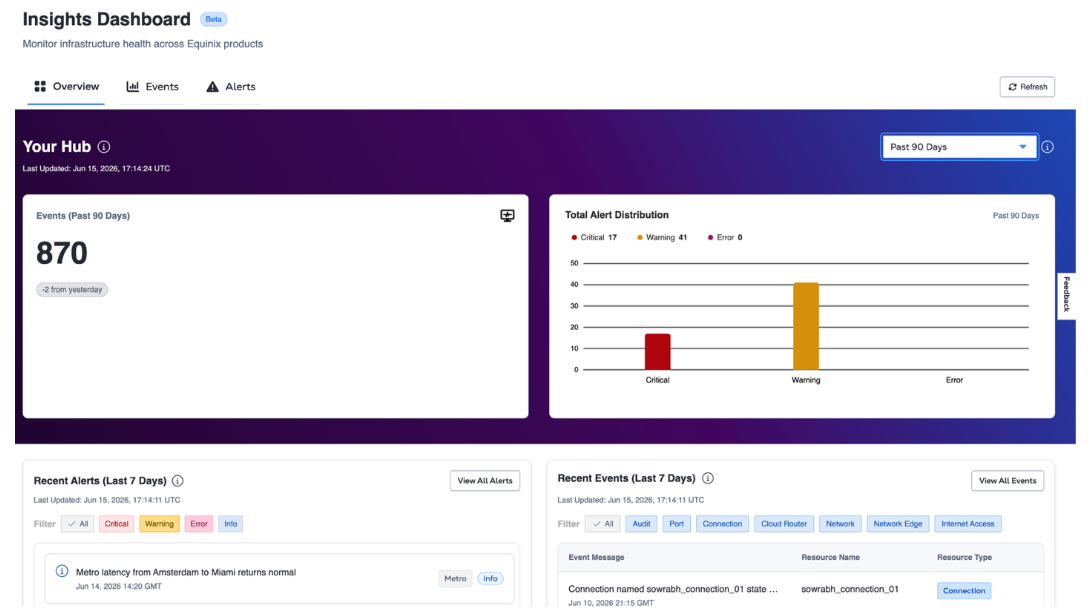Filter recent events by Port
Screen dimensions: 1088x614
coord(677,524)
